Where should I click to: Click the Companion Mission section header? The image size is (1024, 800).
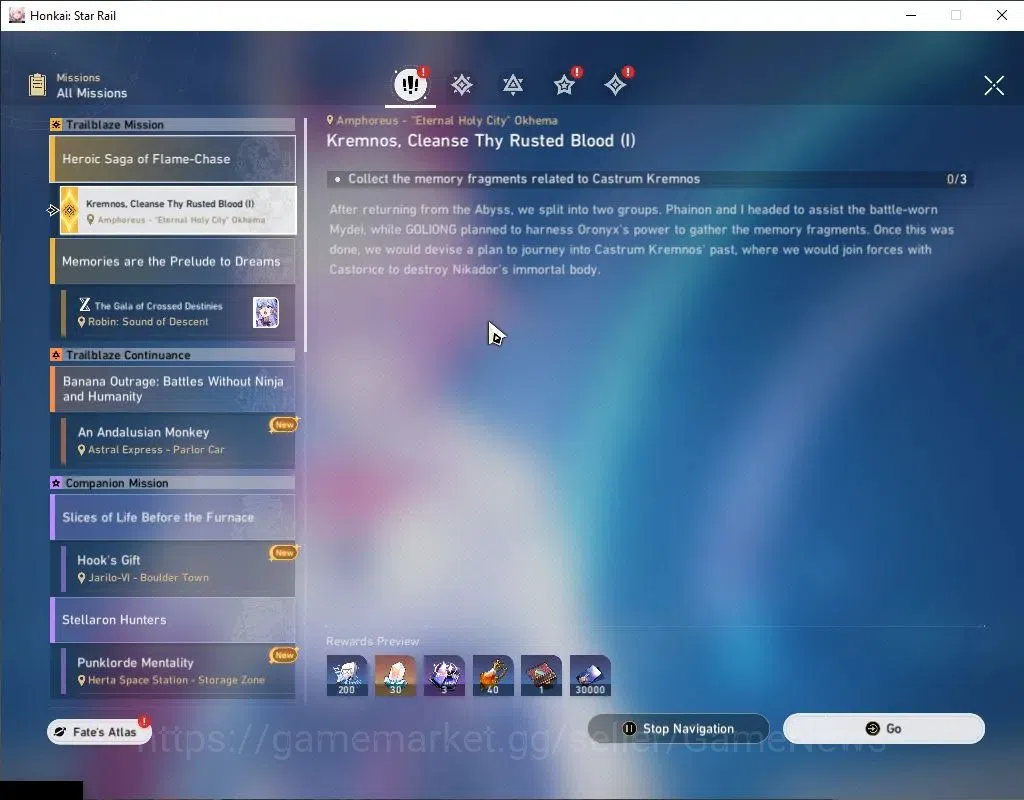[172, 483]
